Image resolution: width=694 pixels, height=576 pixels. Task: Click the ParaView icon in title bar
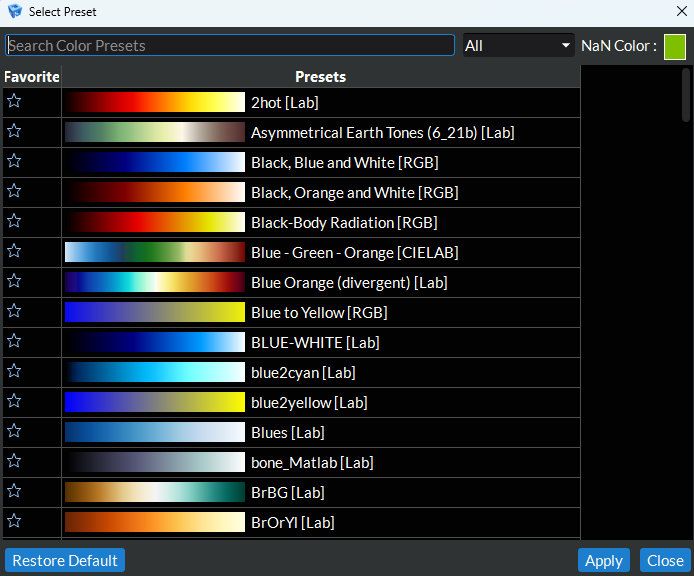click(15, 11)
